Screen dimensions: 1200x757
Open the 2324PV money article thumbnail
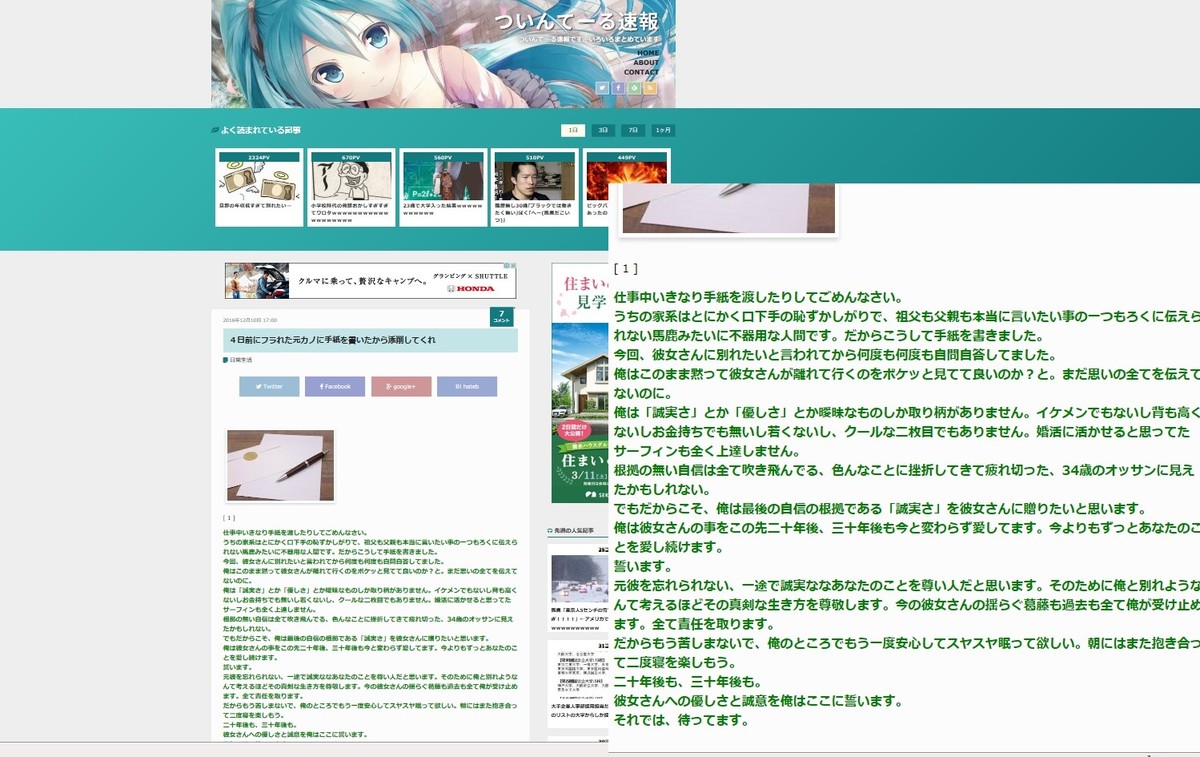point(259,181)
